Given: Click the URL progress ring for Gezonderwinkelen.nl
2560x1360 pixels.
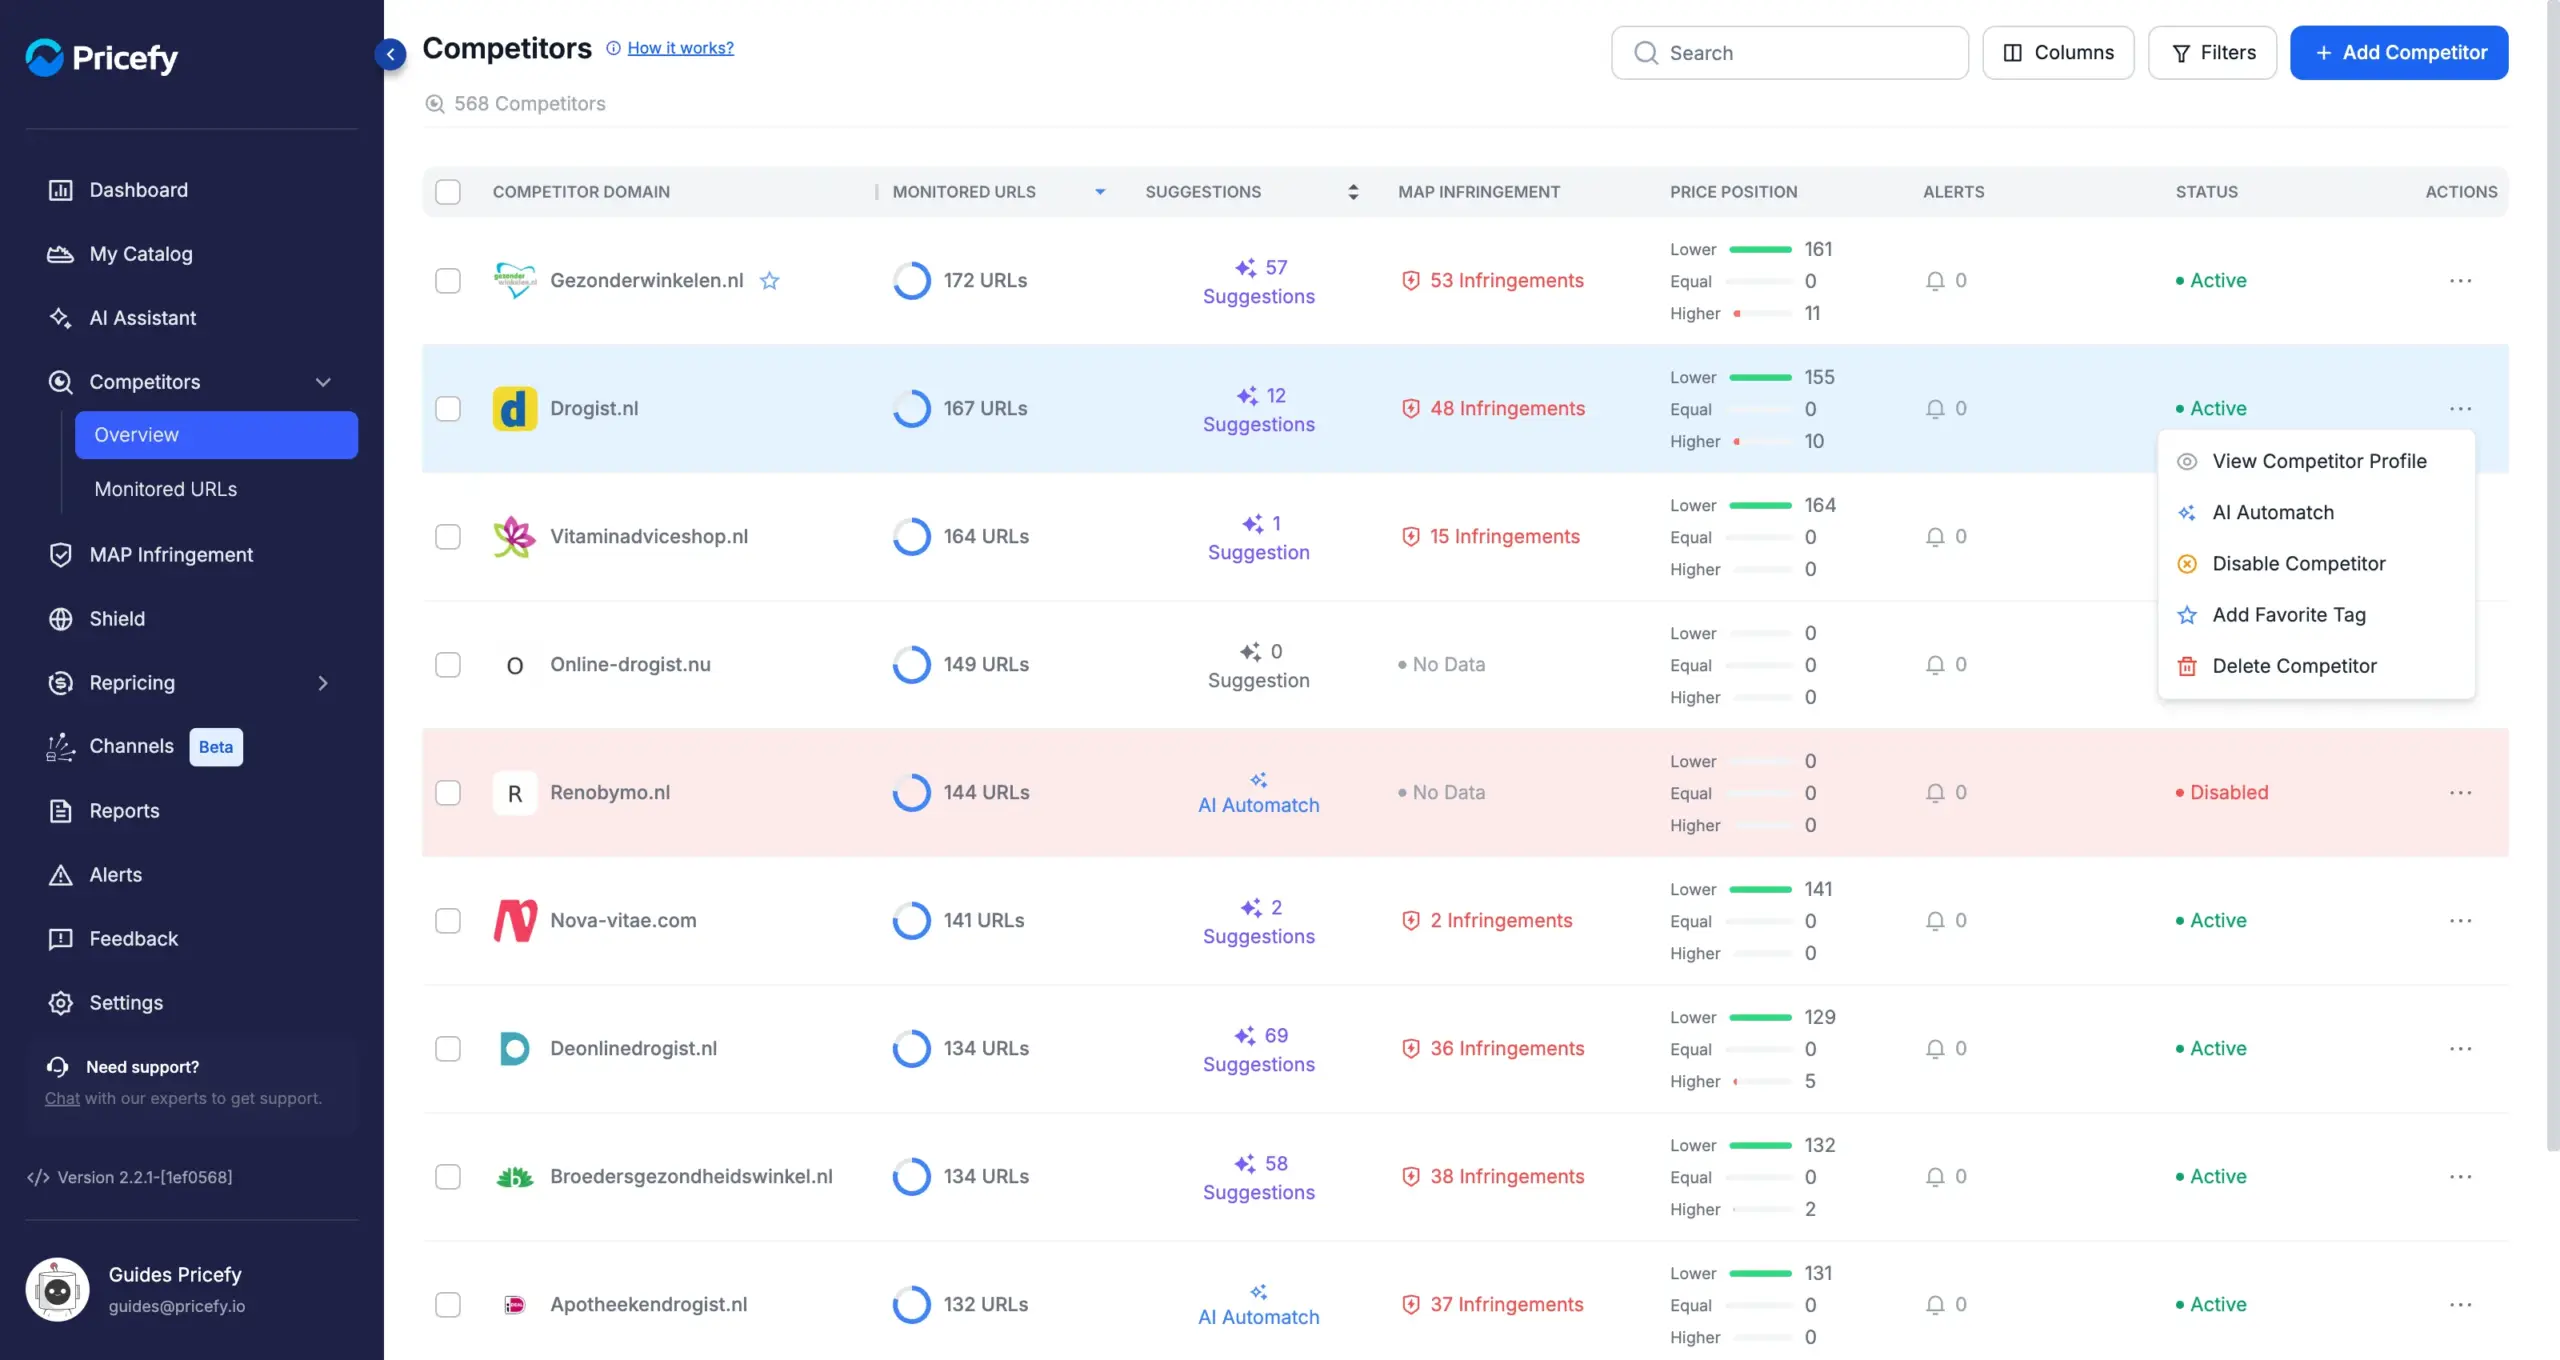Looking at the screenshot, I should [911, 281].
